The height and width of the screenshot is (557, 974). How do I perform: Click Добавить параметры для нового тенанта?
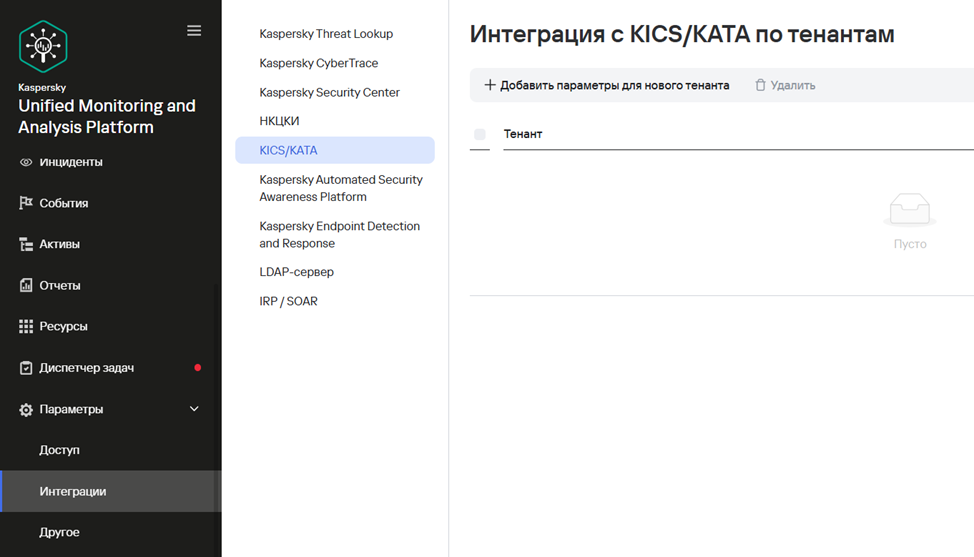click(607, 85)
